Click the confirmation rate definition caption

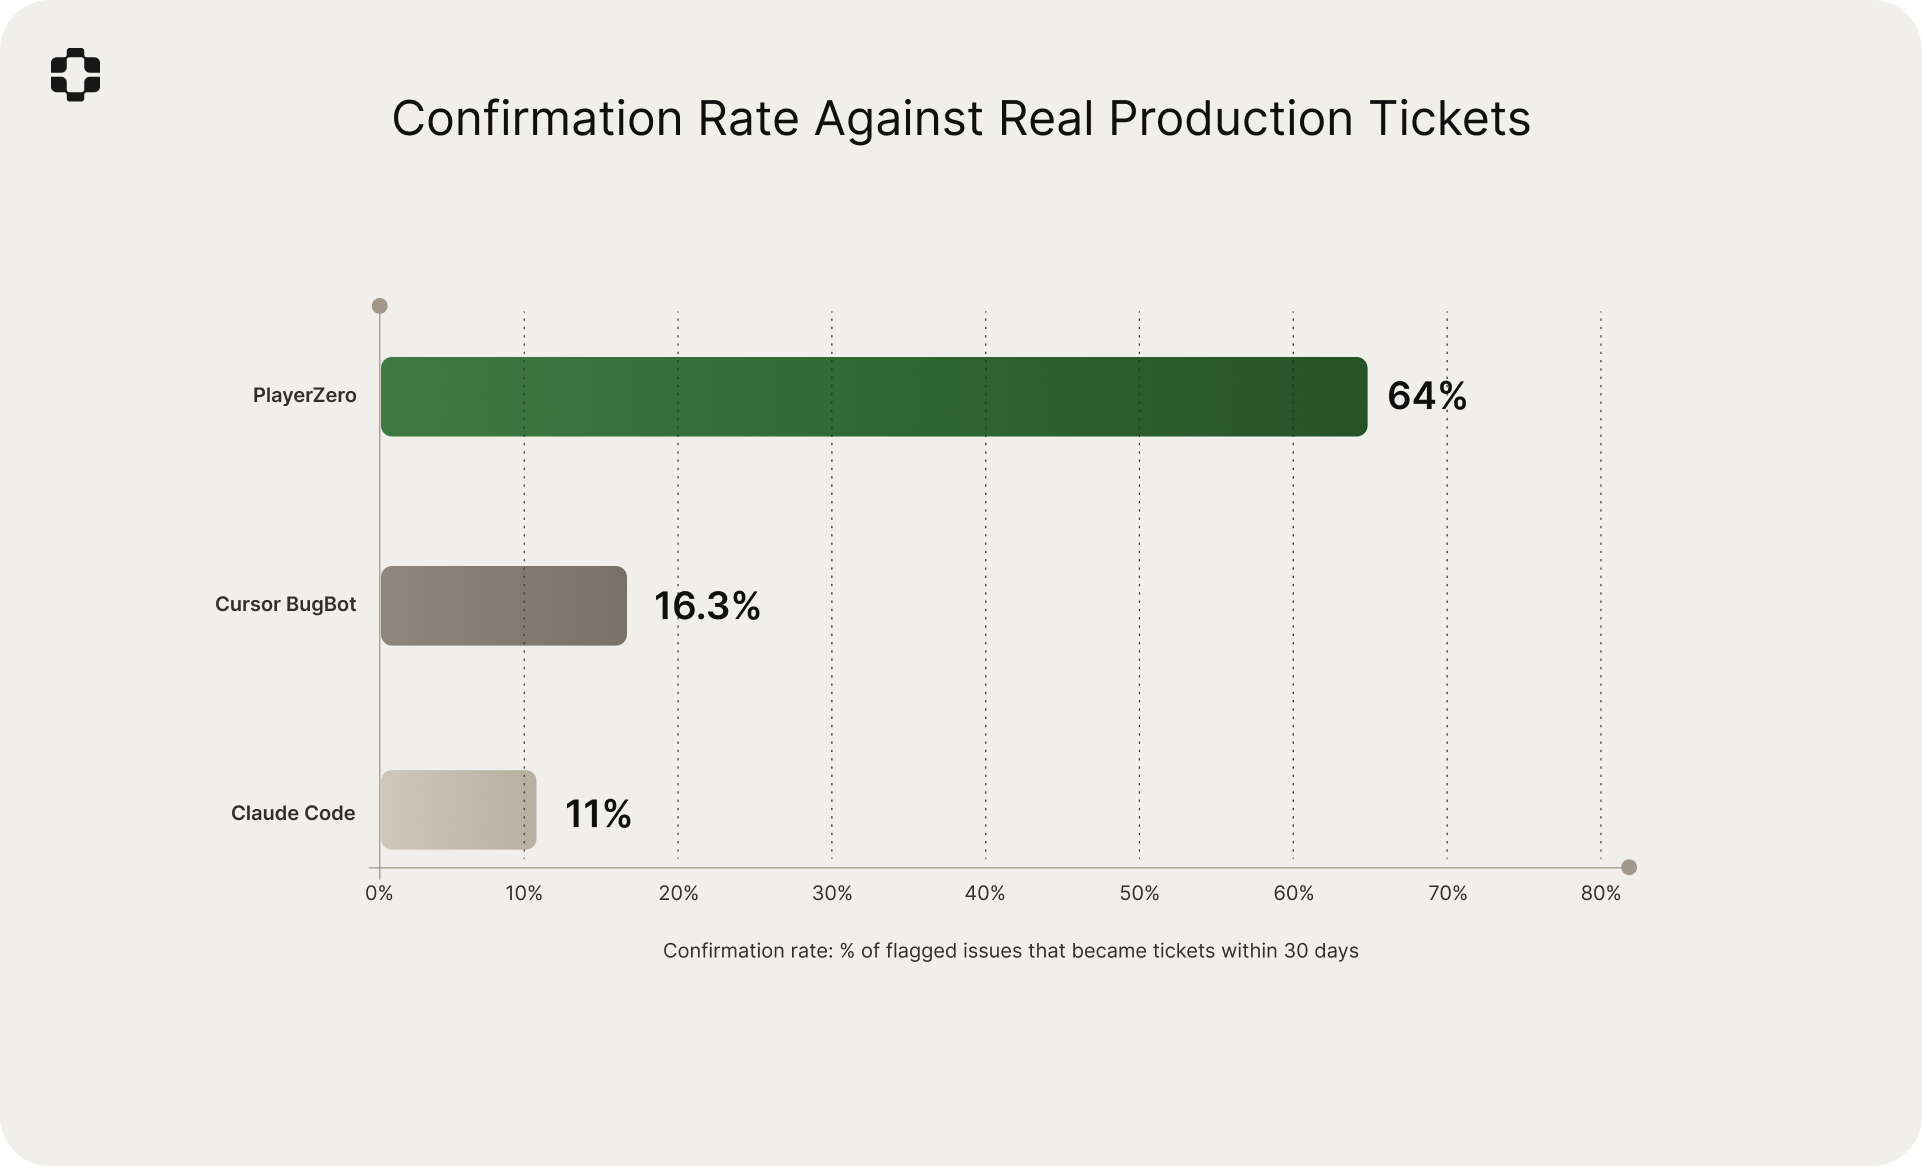pos(1010,951)
